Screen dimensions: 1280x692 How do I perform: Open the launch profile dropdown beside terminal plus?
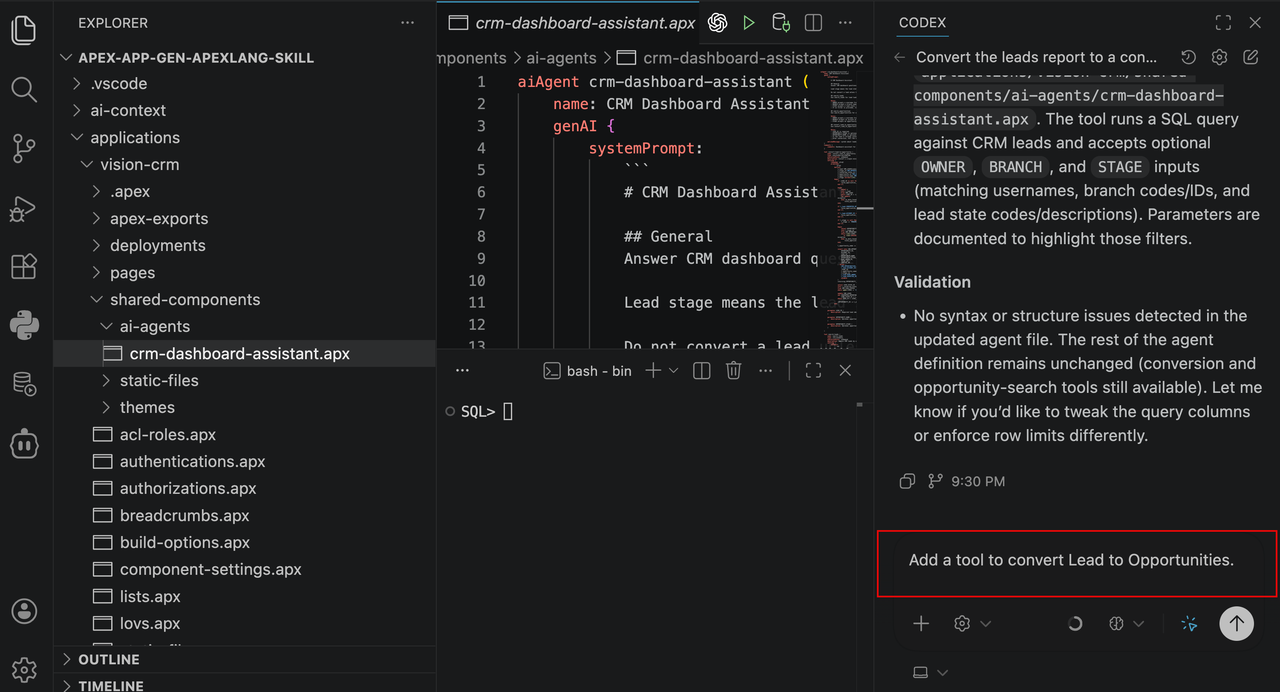point(673,371)
